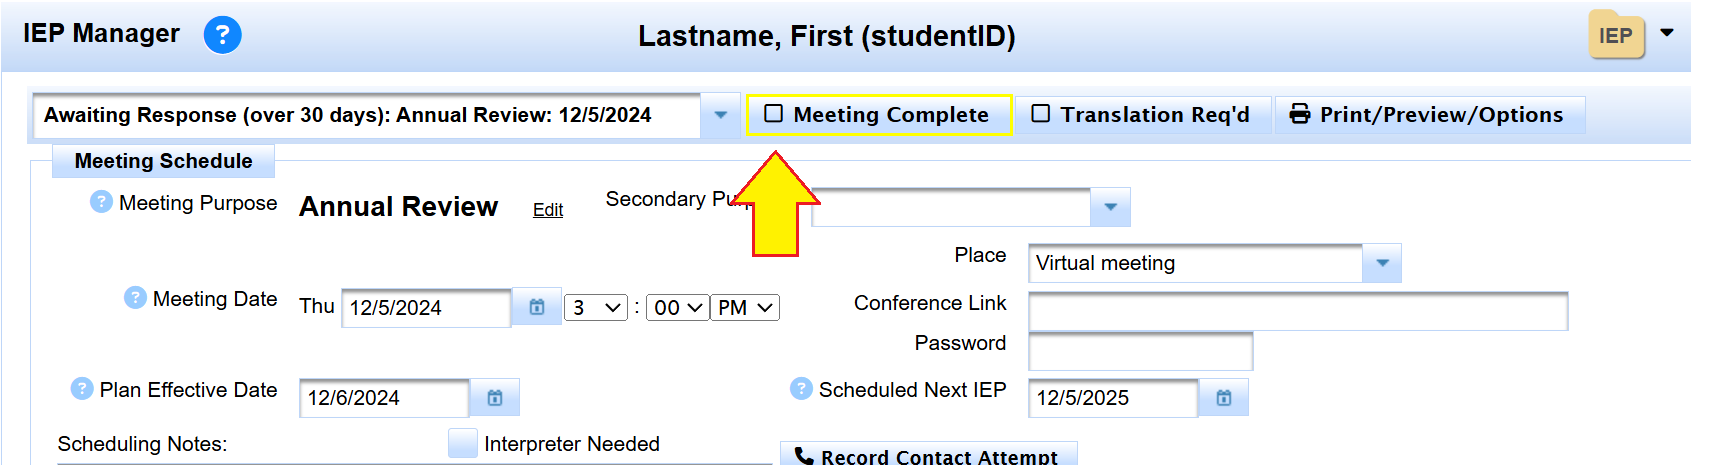1710x465 pixels.
Task: Open the Scheduled Next IEP calendar picker
Action: pyautogui.click(x=1224, y=398)
